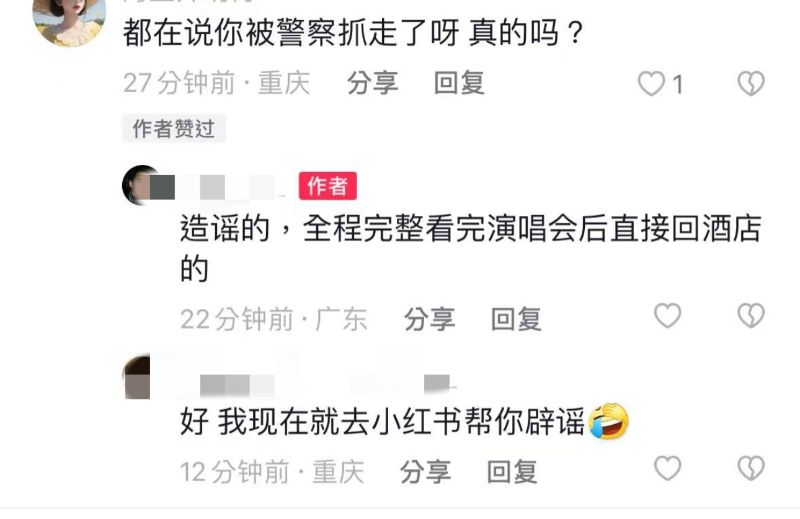Viewport: 800px width, 519px height.
Task: Reply to the 12分钟前 comment
Action: click(512, 472)
